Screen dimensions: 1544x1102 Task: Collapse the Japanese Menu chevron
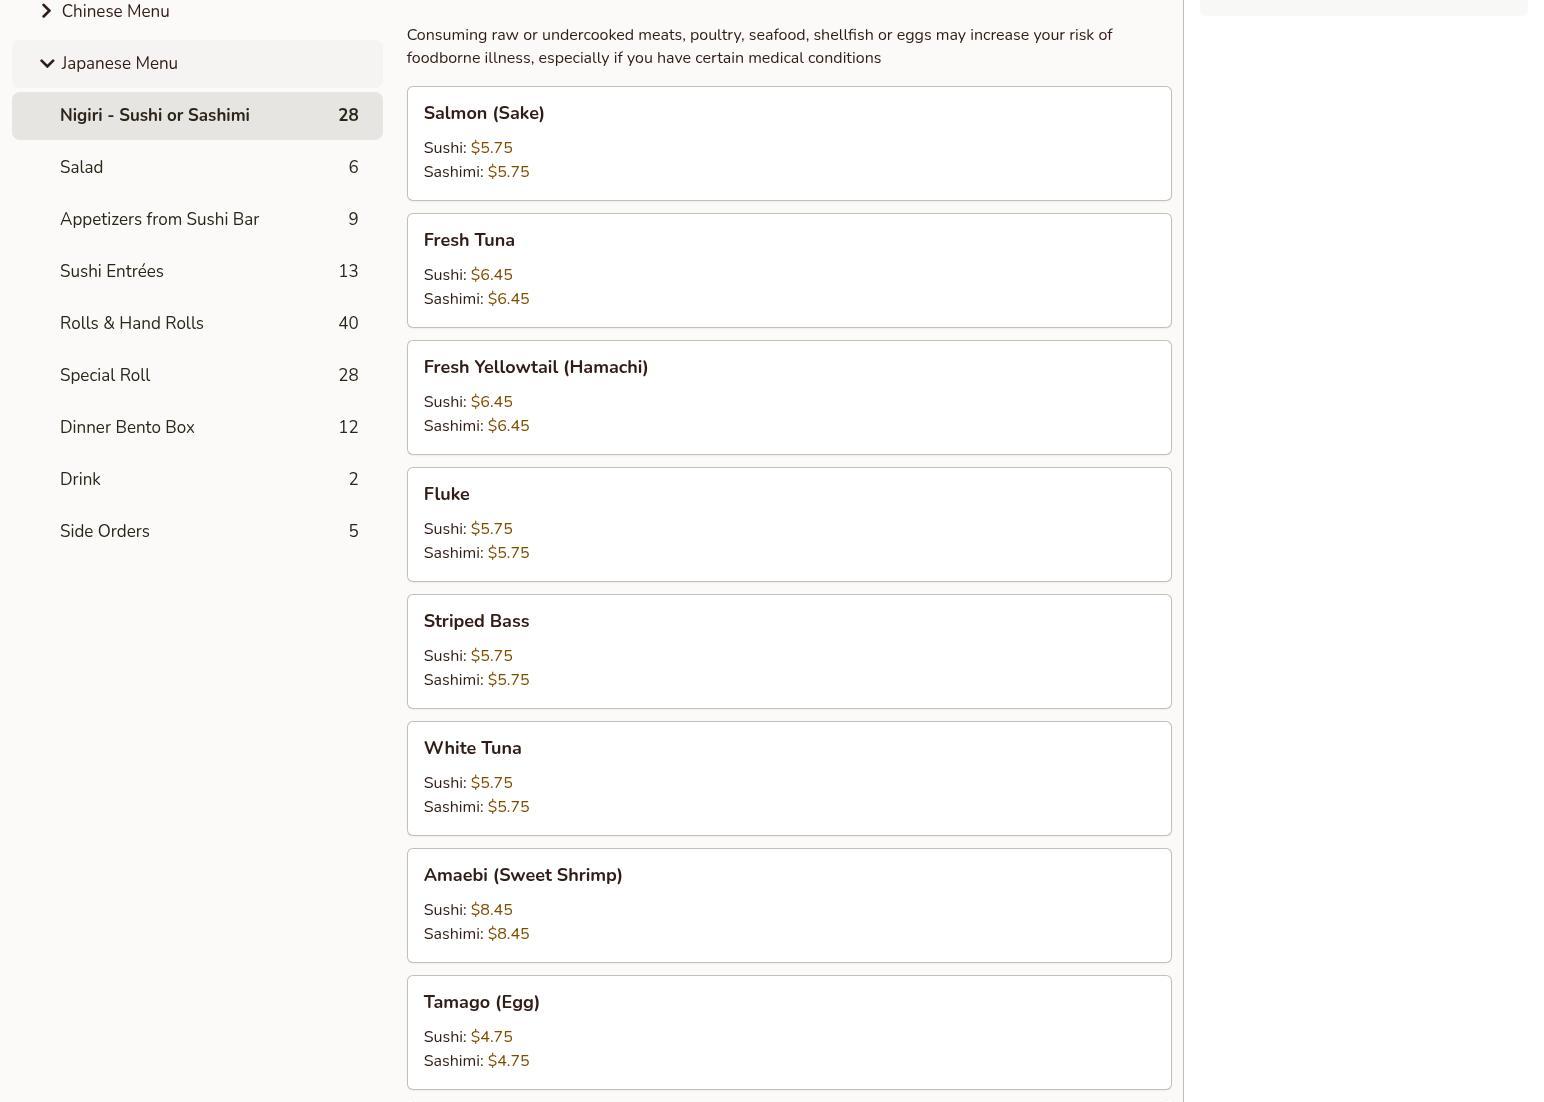(47, 63)
